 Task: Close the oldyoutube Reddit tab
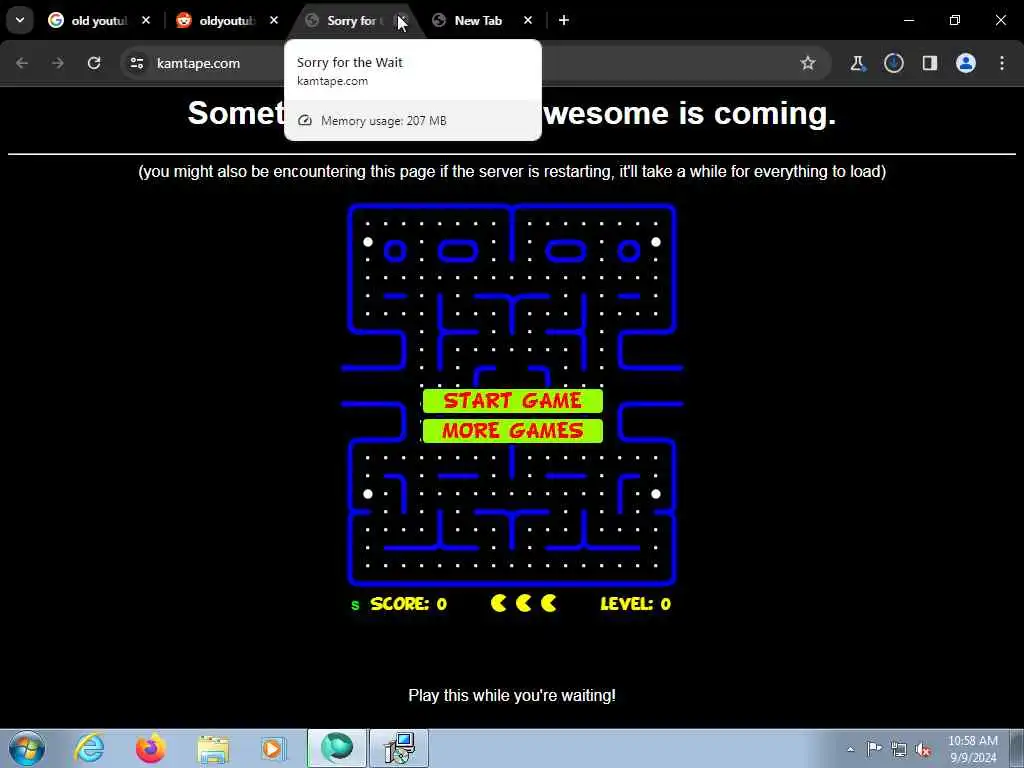(274, 20)
